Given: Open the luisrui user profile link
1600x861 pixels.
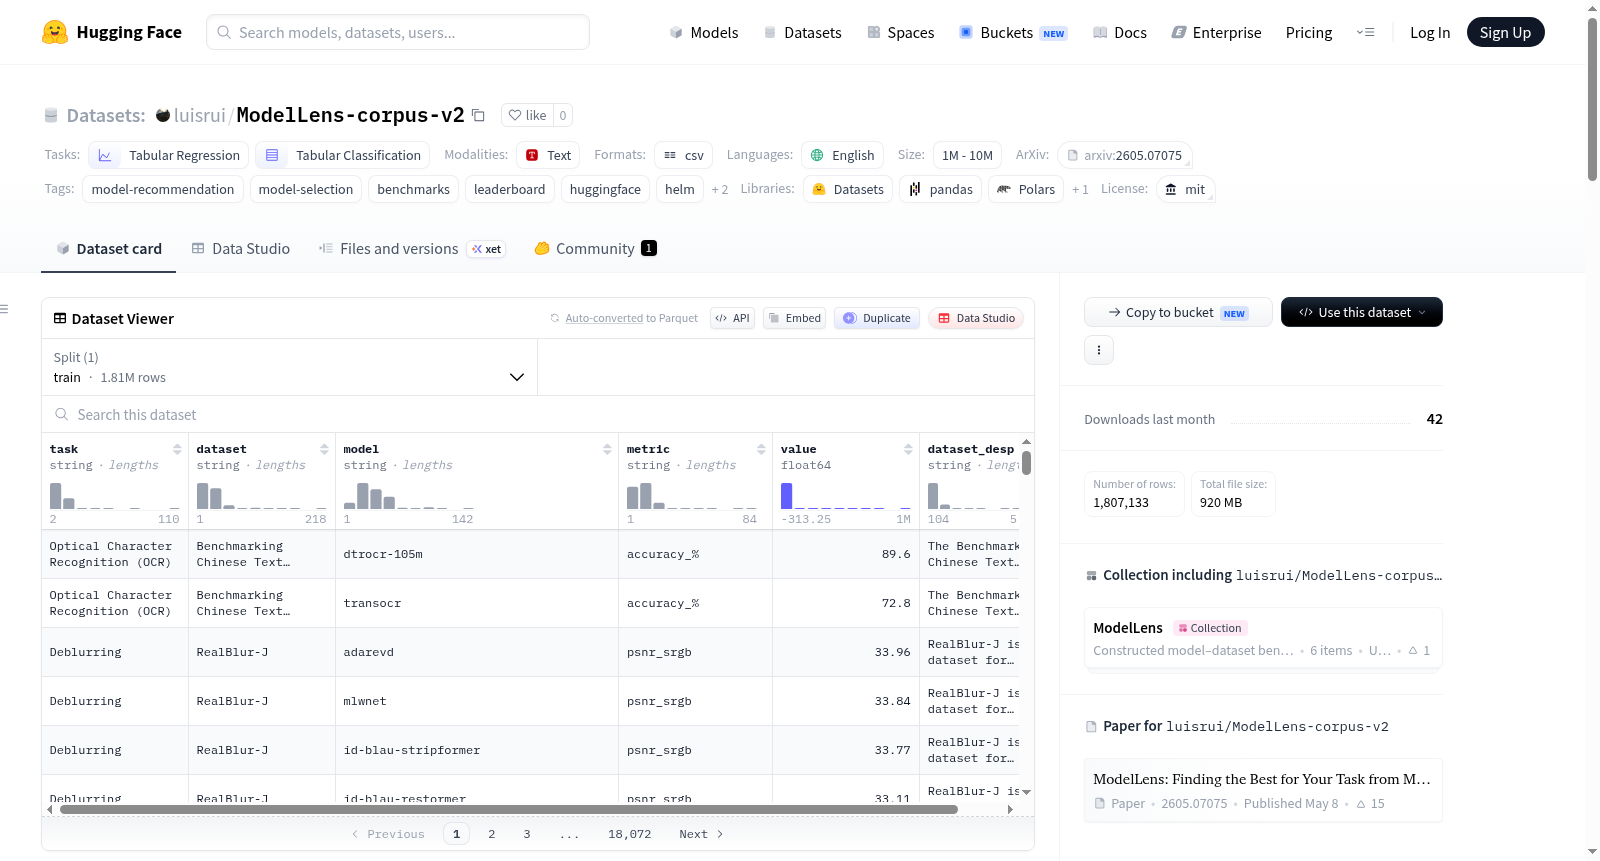Looking at the screenshot, I should pos(199,115).
